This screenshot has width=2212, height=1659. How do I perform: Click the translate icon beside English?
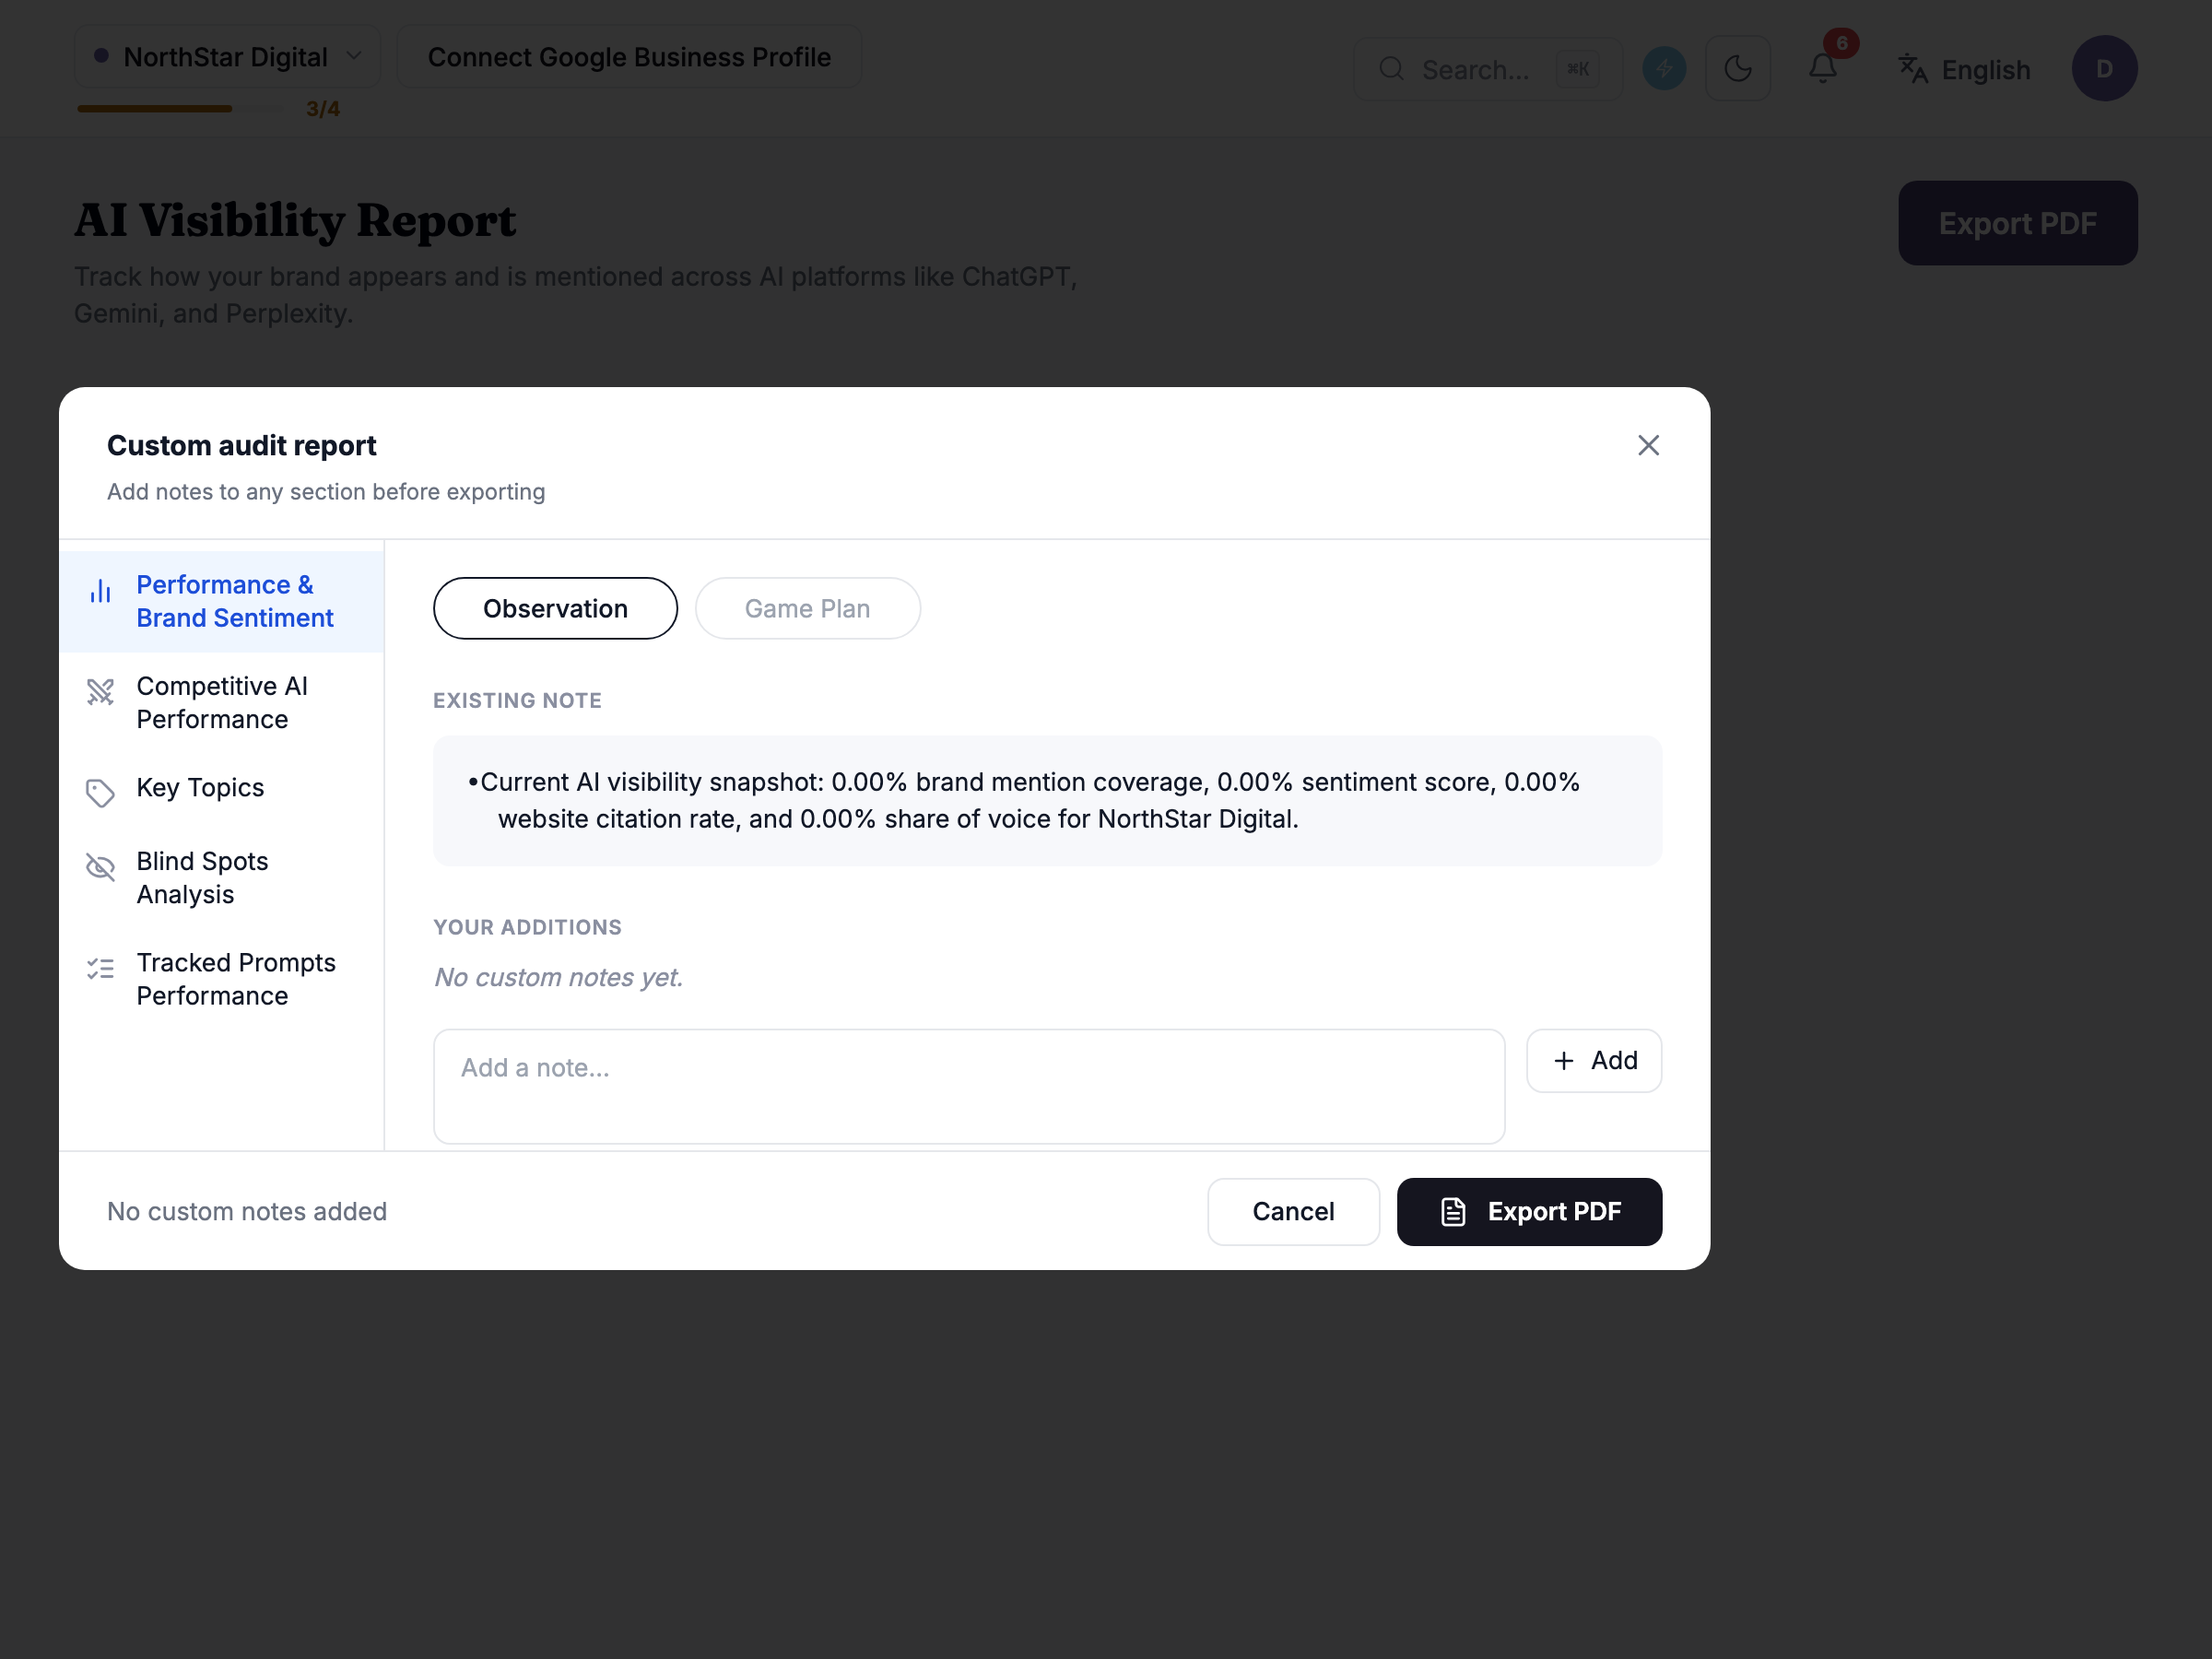1912,69
